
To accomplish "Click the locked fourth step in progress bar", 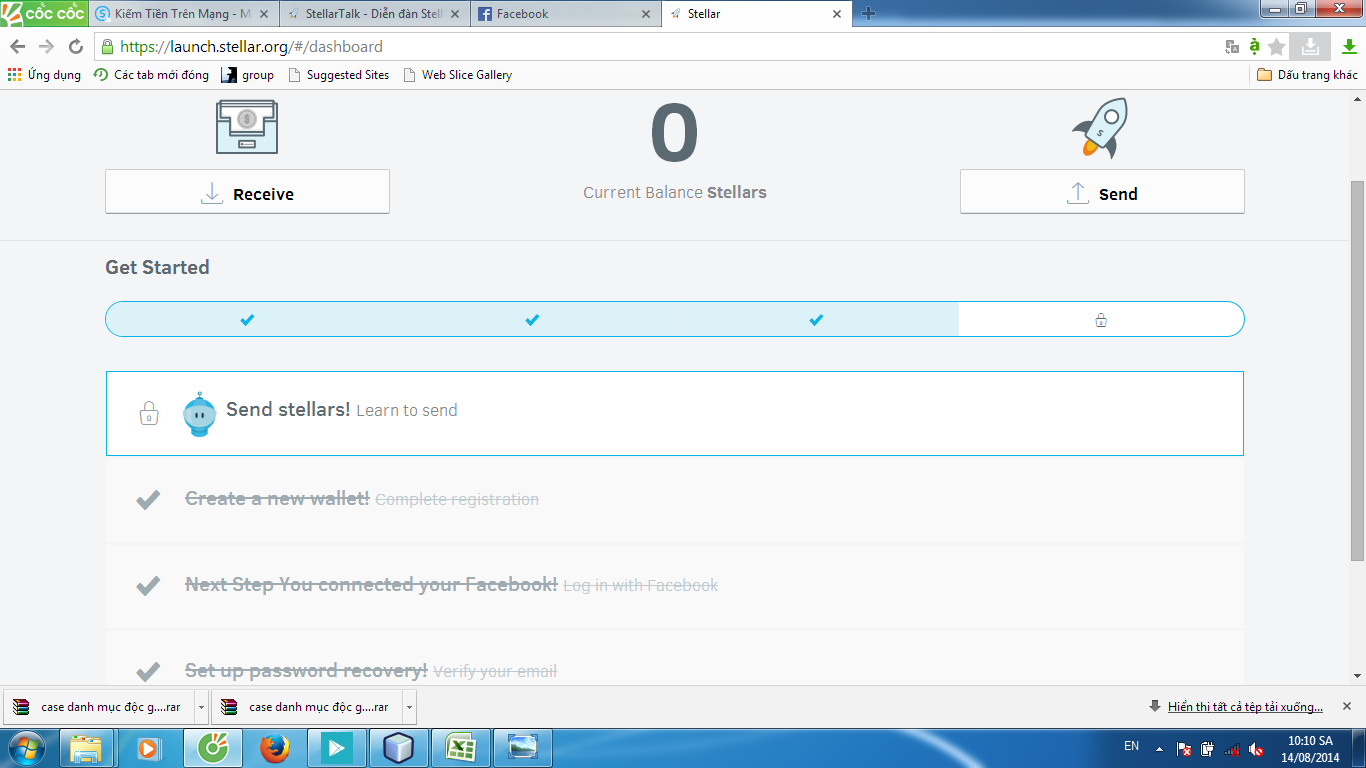I will [x=1100, y=320].
